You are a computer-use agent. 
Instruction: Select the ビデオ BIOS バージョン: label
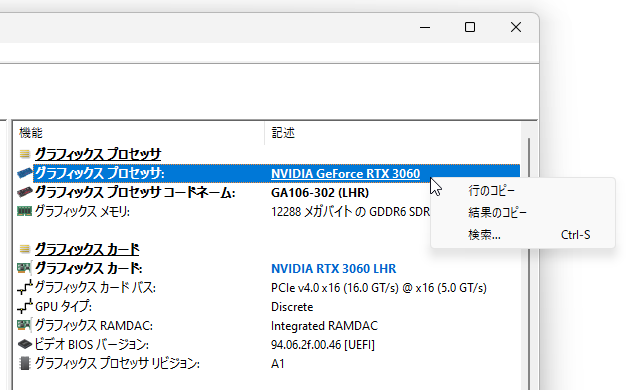91,344
